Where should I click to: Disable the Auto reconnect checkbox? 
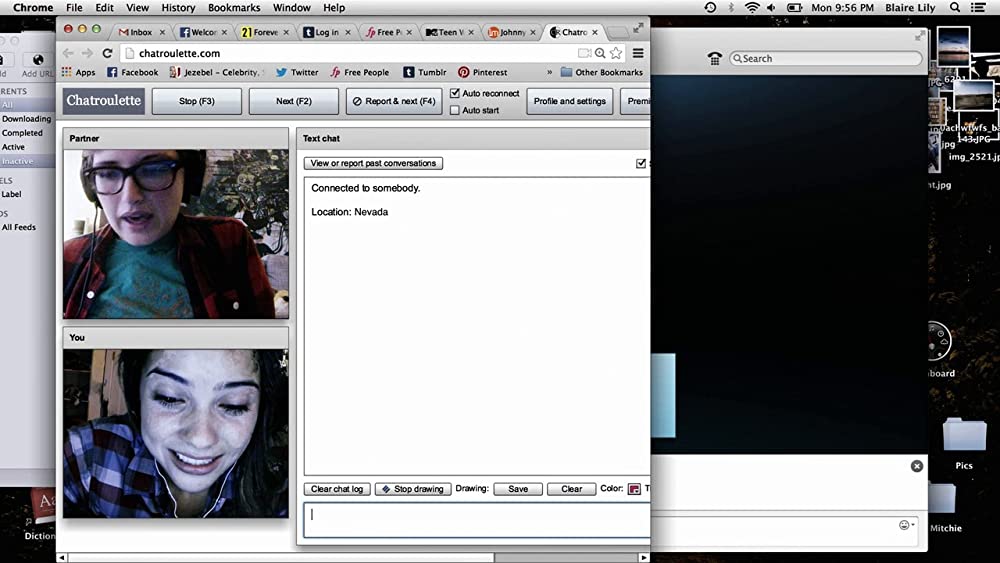click(x=455, y=94)
